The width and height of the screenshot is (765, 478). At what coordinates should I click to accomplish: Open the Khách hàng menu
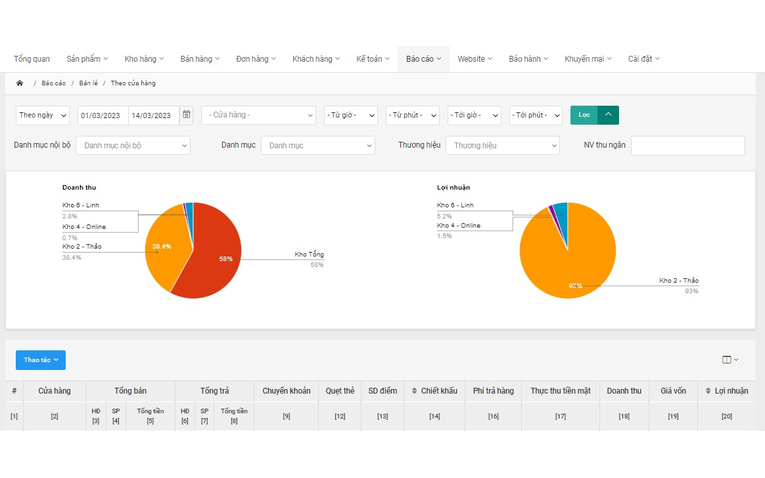pos(316,59)
